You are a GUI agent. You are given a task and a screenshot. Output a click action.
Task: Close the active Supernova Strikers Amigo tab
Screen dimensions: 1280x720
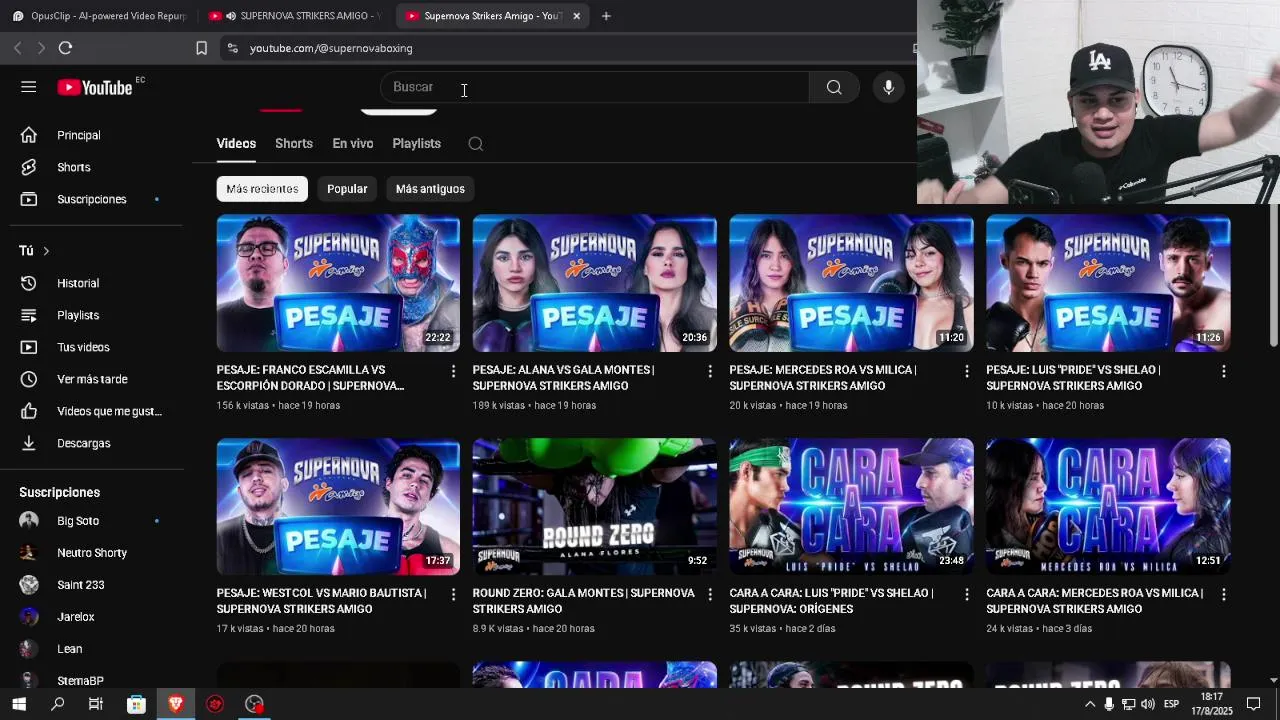coord(576,16)
